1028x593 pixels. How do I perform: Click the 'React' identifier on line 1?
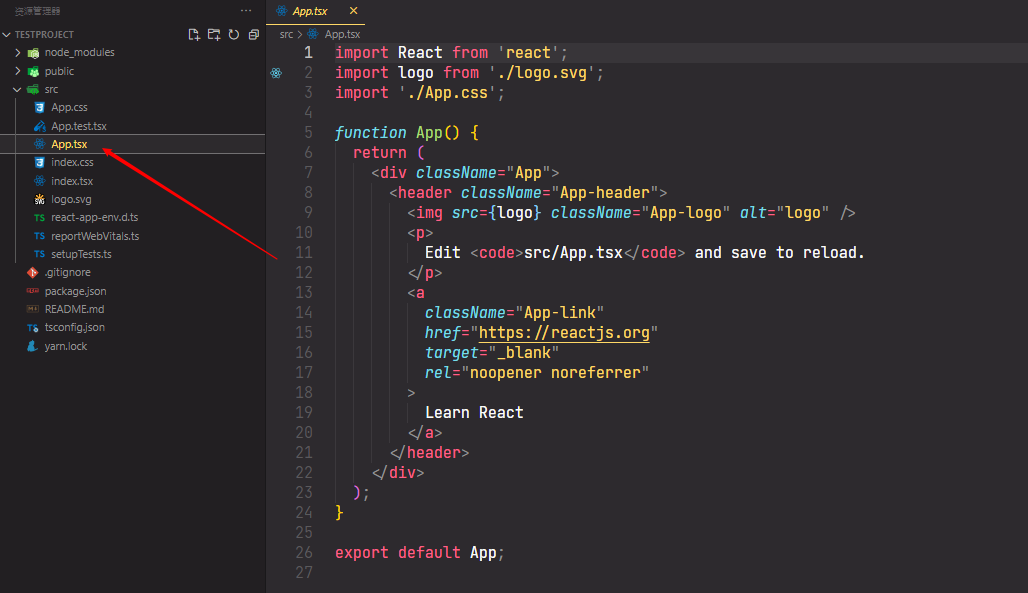click(420, 52)
